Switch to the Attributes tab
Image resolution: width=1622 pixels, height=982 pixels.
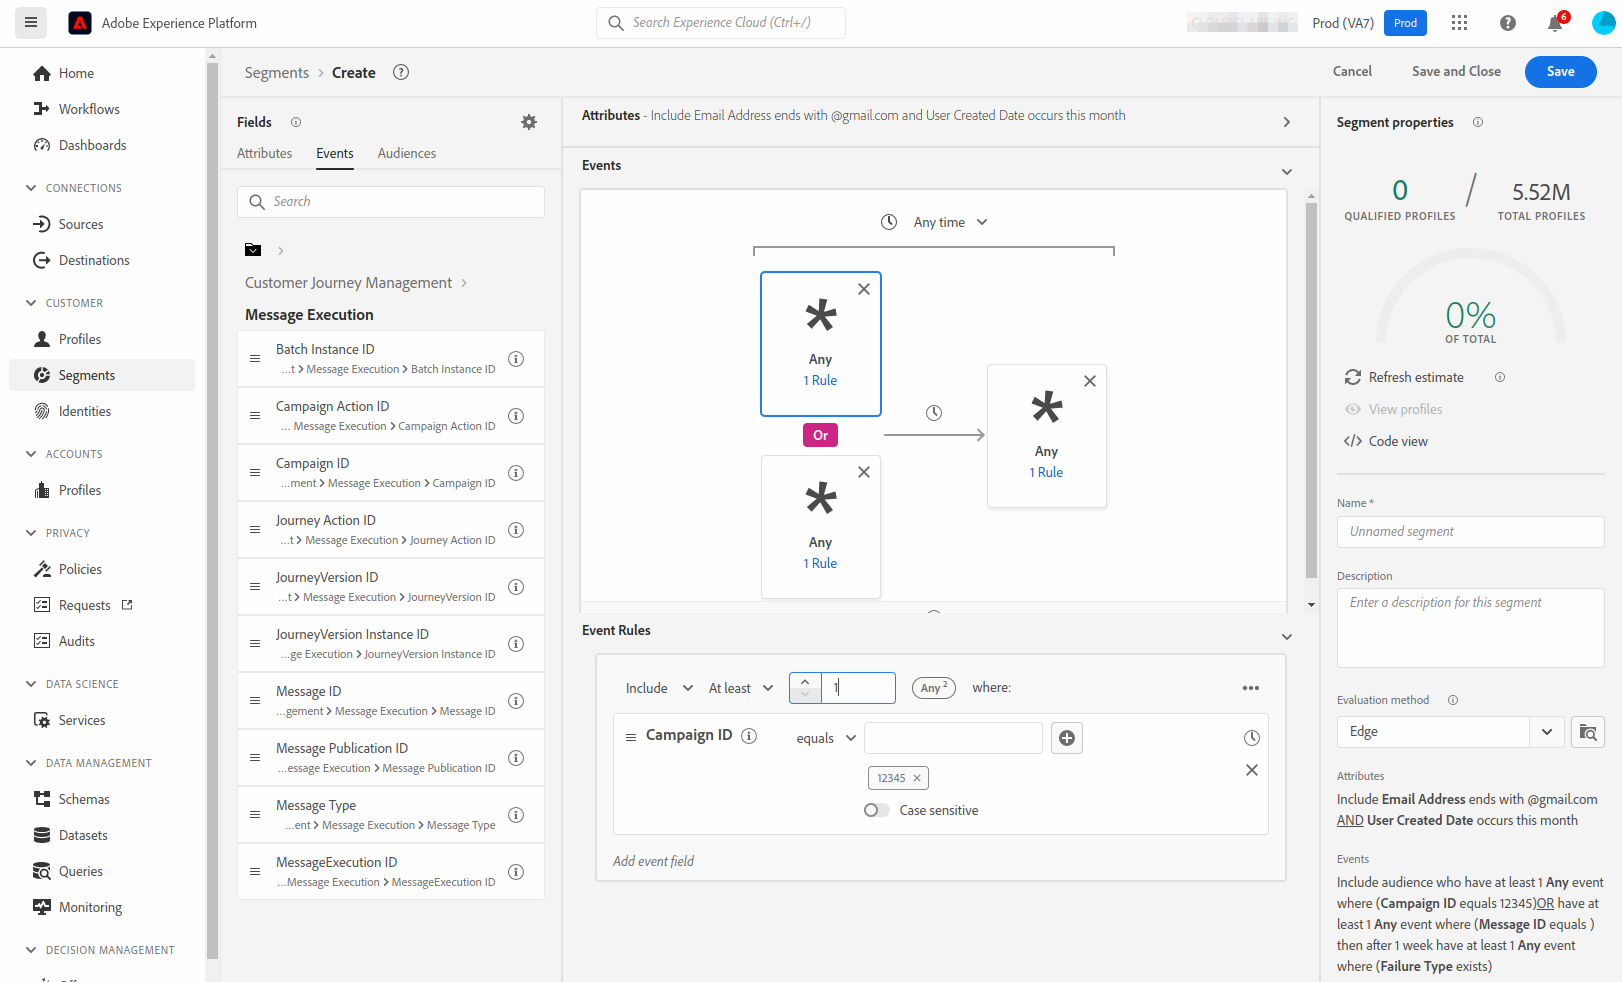264,153
